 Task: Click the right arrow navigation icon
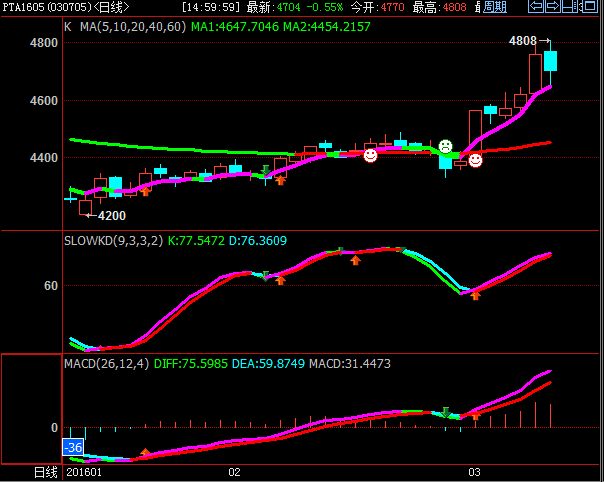tap(552, 6)
